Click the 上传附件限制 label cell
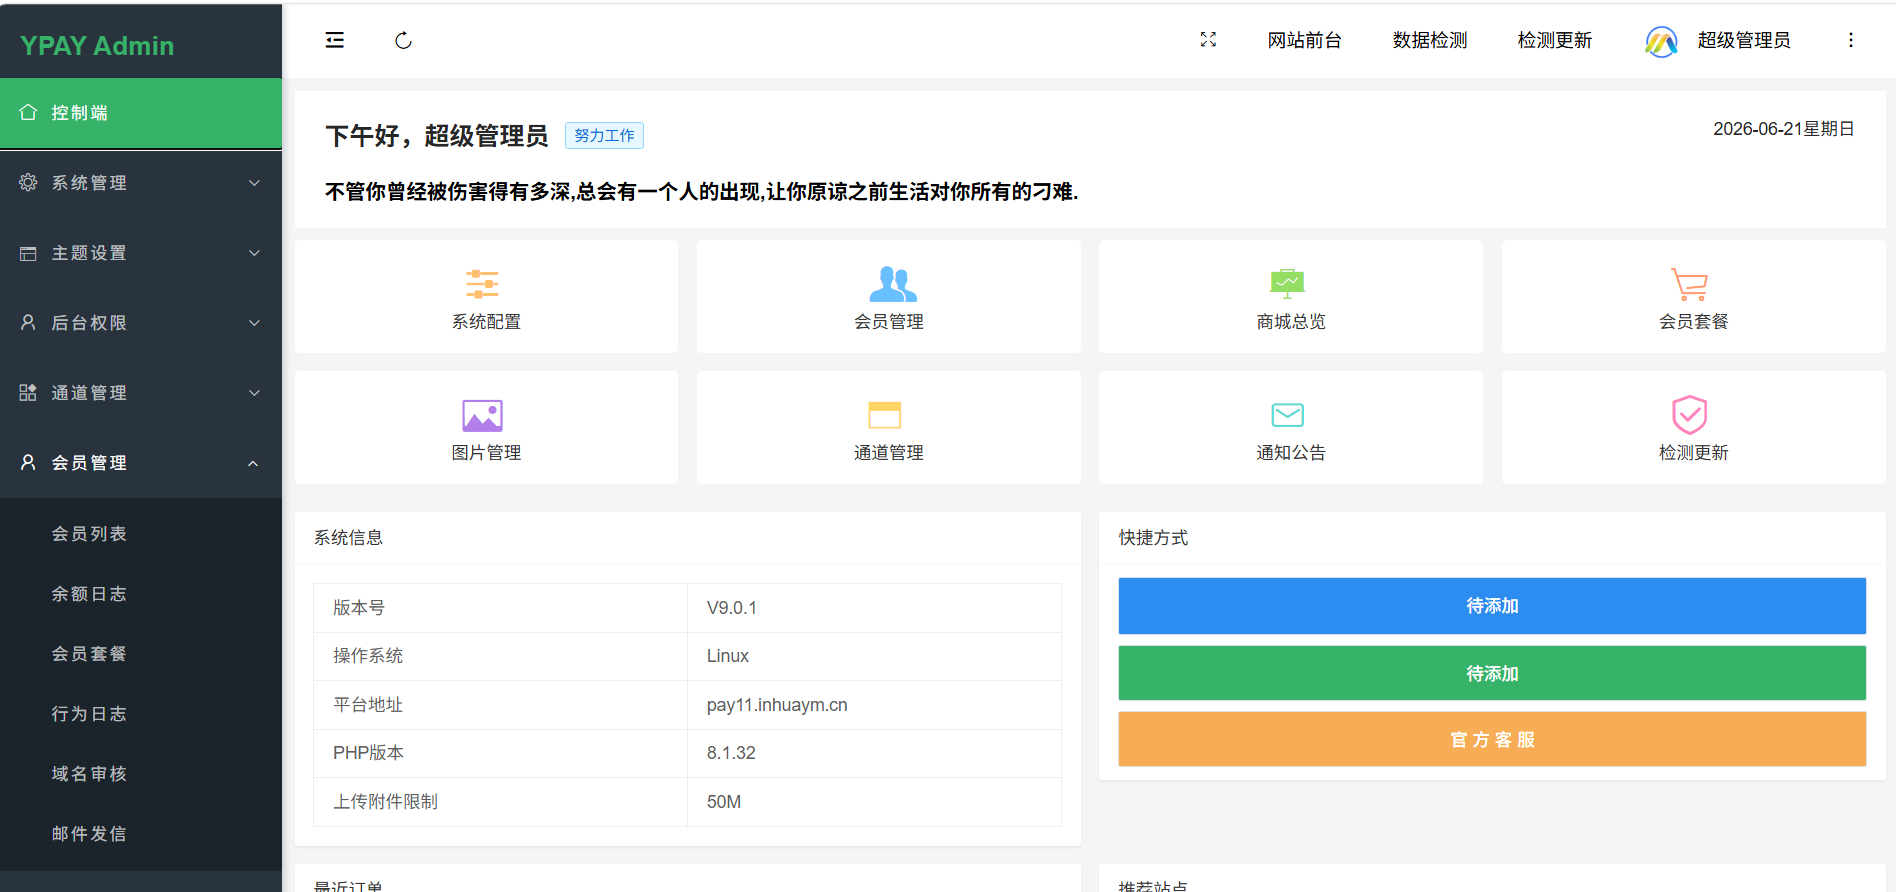The width and height of the screenshot is (1896, 892). (500, 802)
